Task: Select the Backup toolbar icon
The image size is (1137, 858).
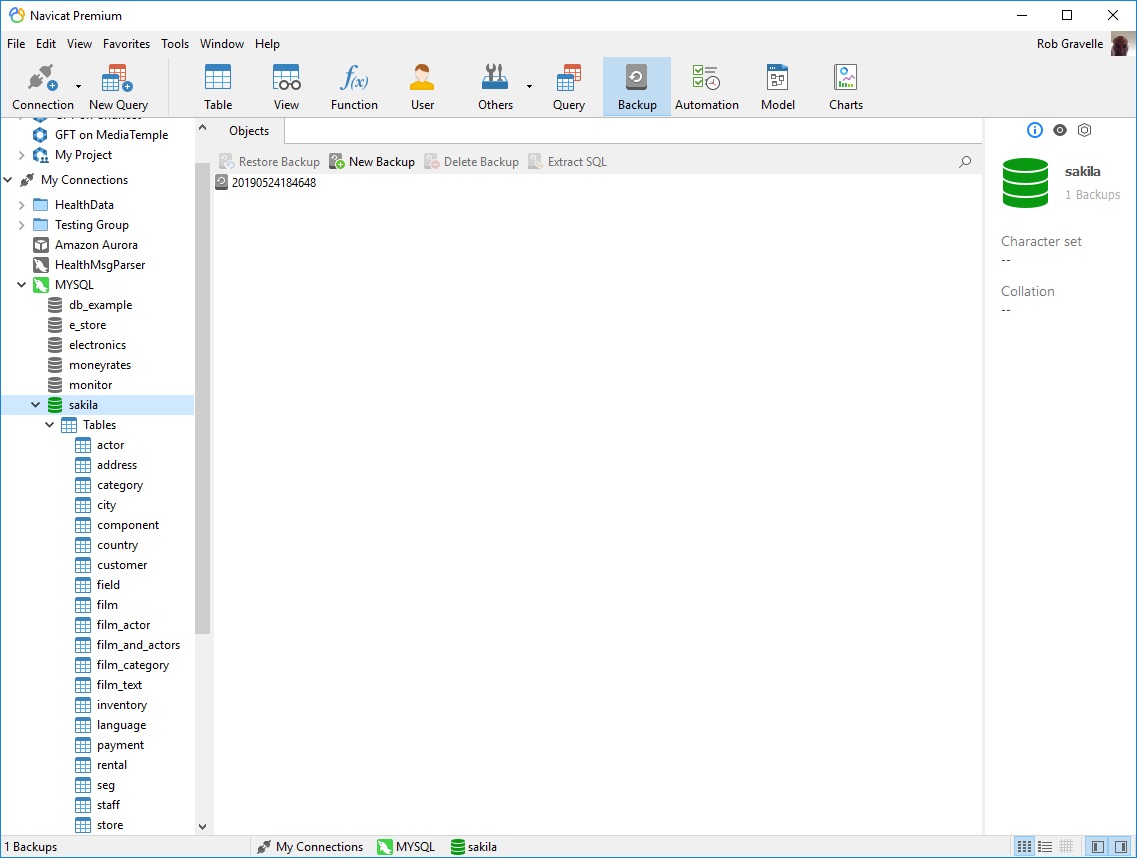Action: tap(637, 87)
